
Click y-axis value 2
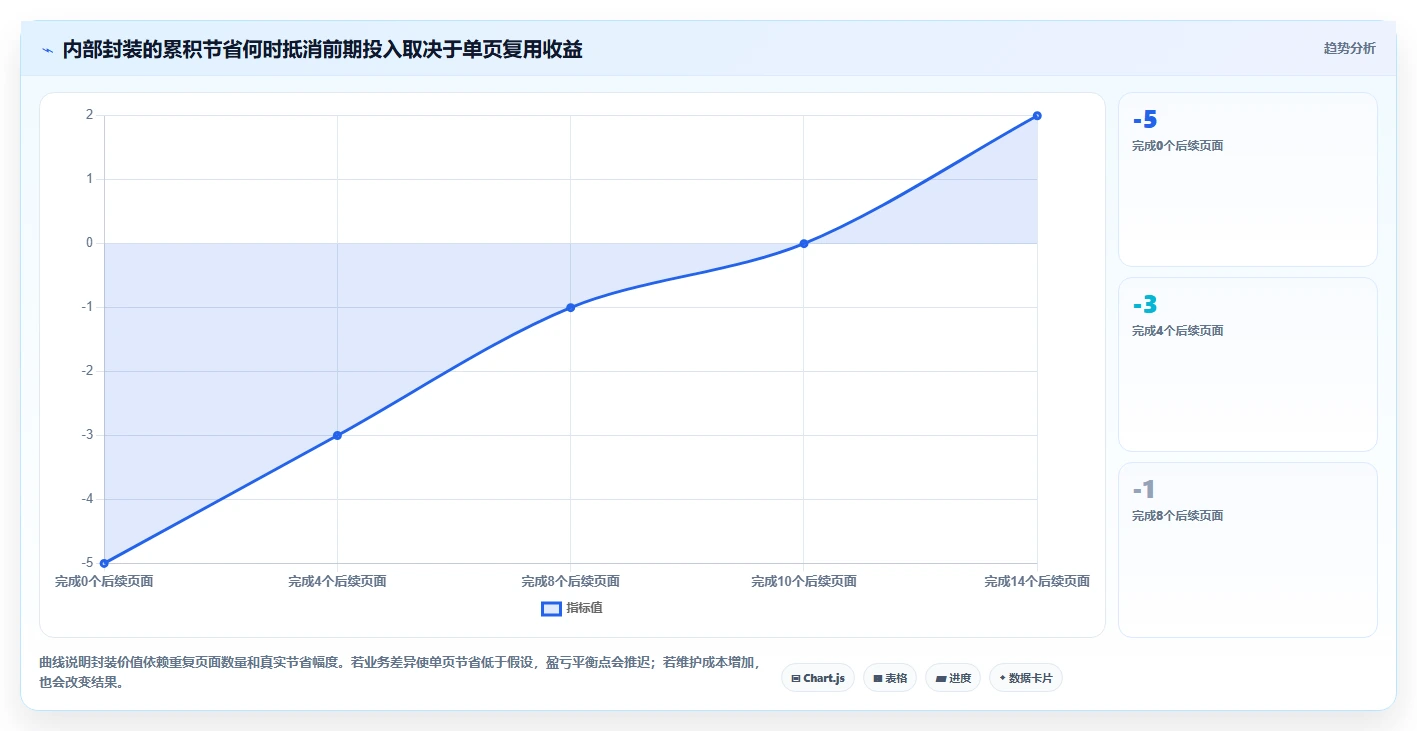pos(89,115)
